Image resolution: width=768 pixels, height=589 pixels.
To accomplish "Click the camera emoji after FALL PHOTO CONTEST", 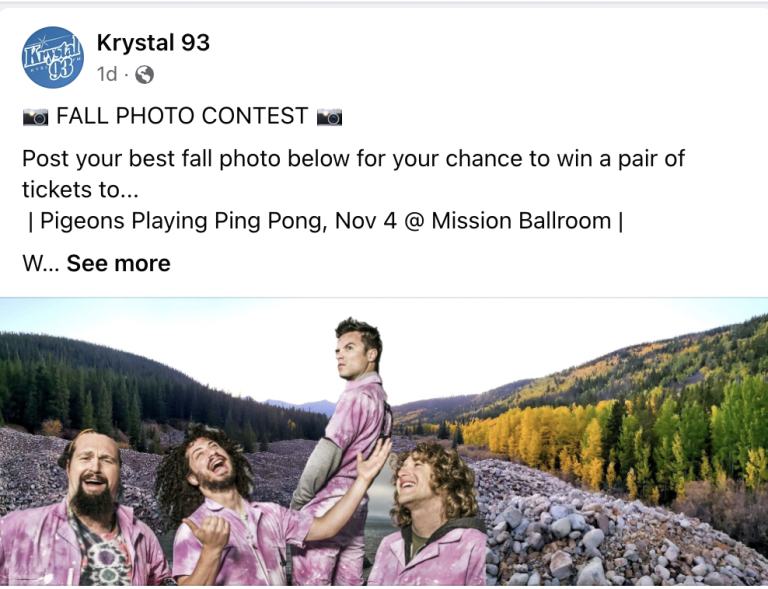I will pos(329,117).
